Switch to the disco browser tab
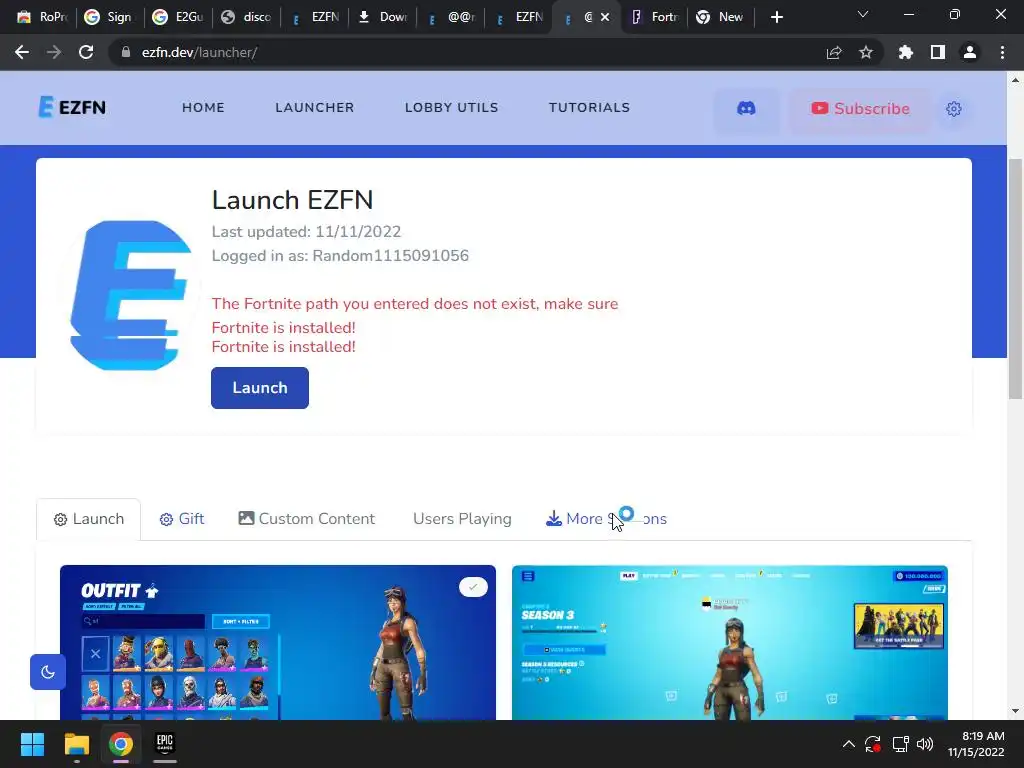 point(245,17)
